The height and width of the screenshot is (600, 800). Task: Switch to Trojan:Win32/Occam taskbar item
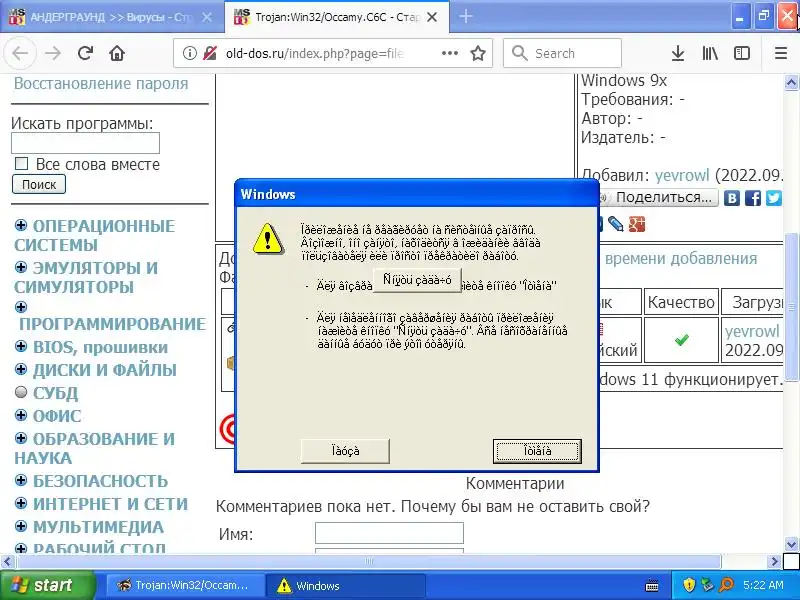185,586
